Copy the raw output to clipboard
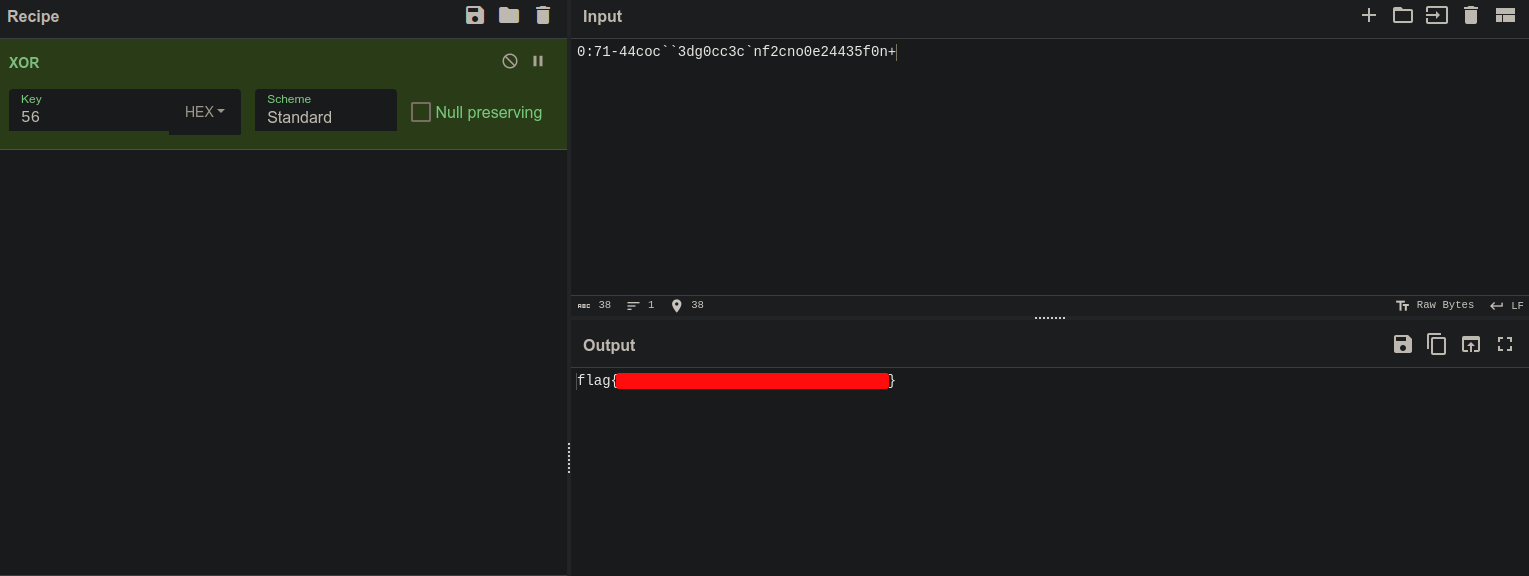This screenshot has width=1529, height=576. (x=1437, y=344)
